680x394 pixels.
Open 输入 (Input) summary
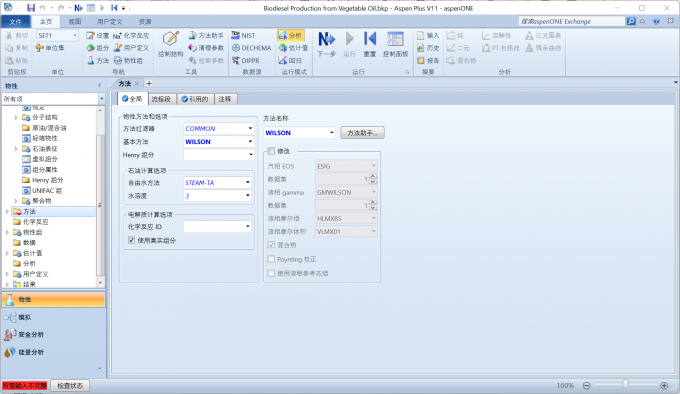click(x=428, y=36)
